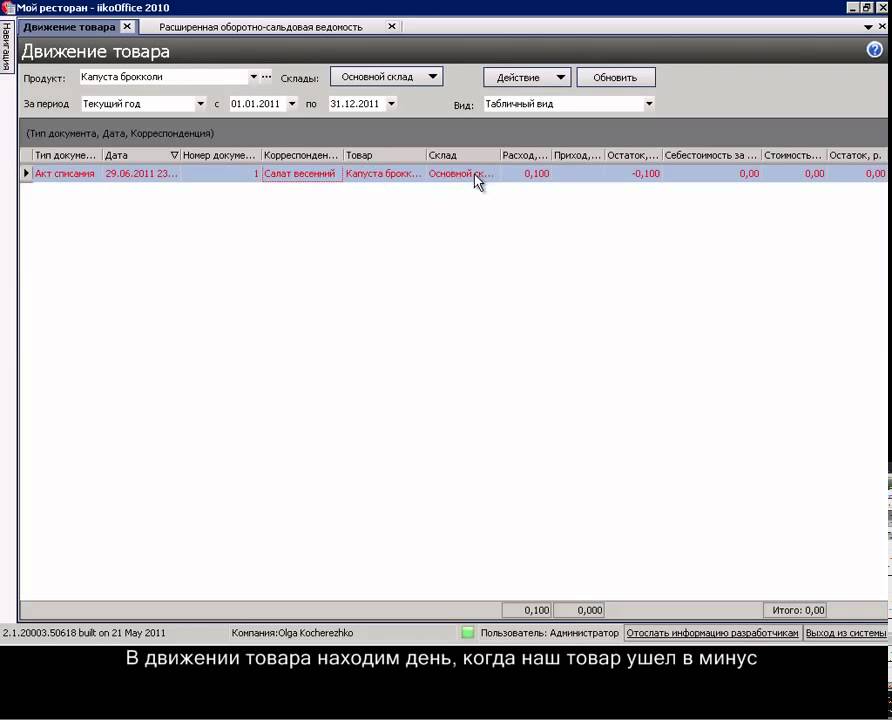
Task: Click the Остаток quantity column header
Action: pos(634,155)
